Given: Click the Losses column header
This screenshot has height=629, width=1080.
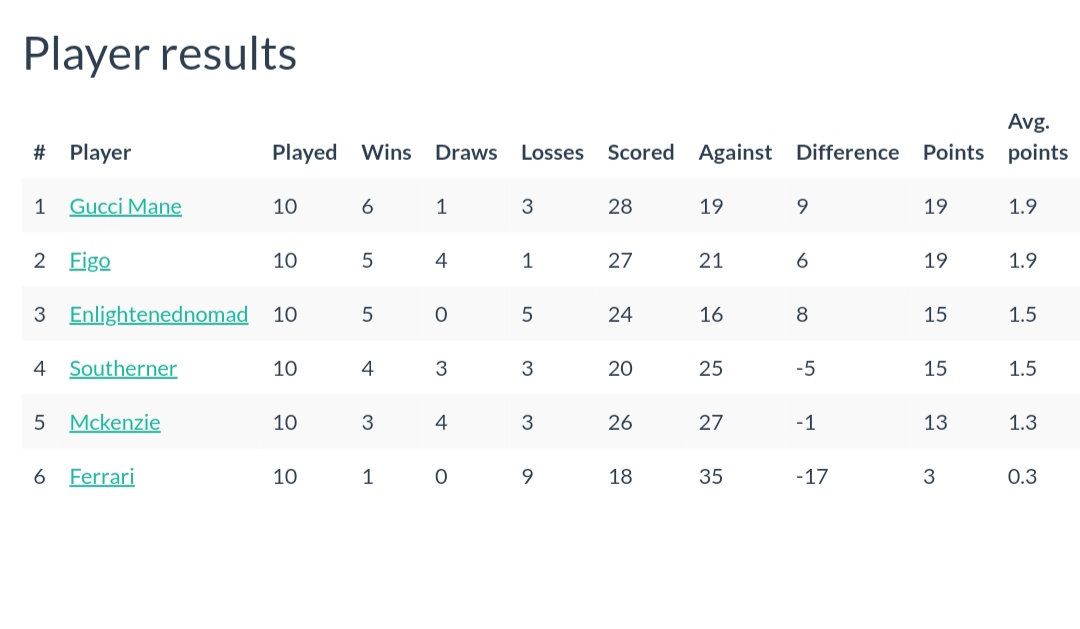Looking at the screenshot, I should click(552, 152).
